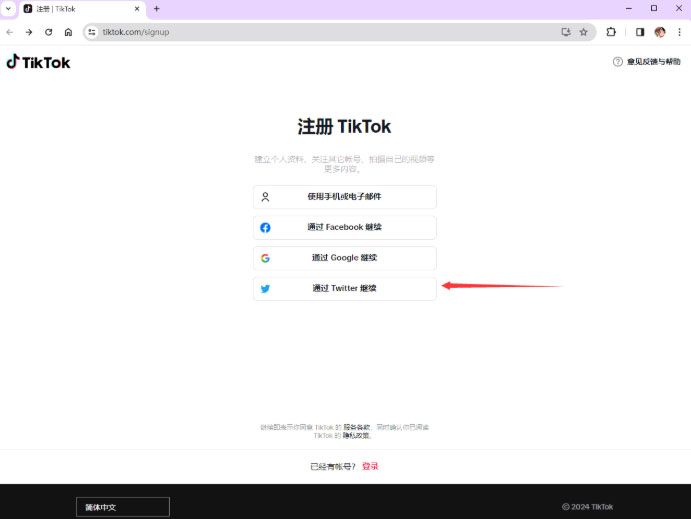Screen dimensions: 691x519
Task: Click the browser home button
Action: coord(68,32)
